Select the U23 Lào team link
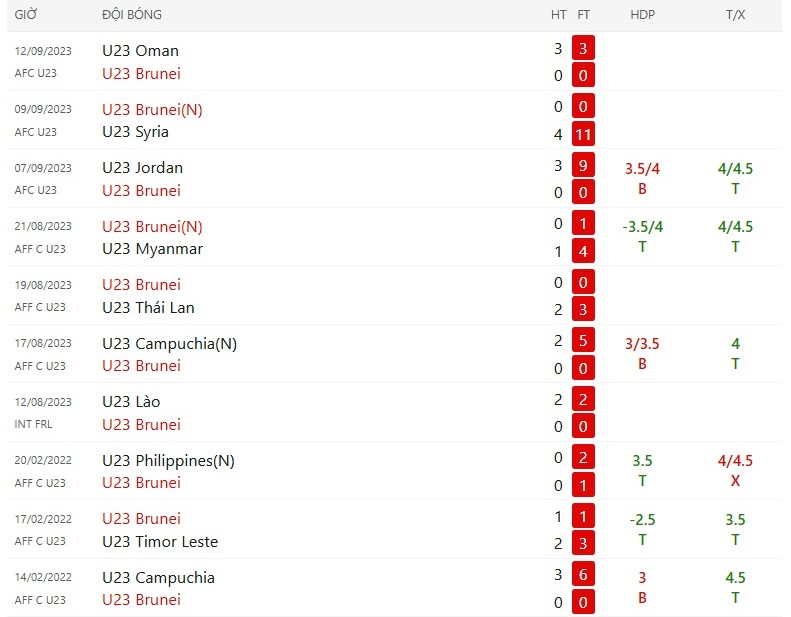The width and height of the screenshot is (791, 617). (x=131, y=402)
